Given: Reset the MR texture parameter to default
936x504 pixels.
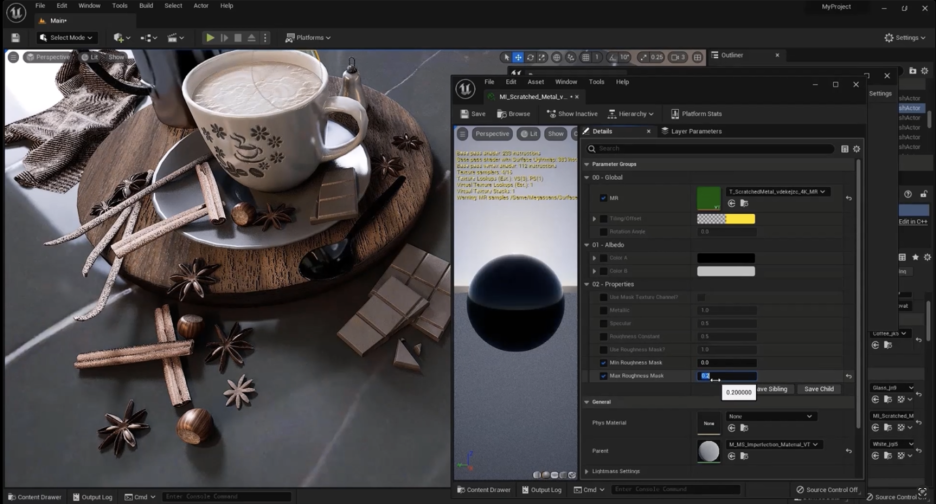Looking at the screenshot, I should (849, 198).
